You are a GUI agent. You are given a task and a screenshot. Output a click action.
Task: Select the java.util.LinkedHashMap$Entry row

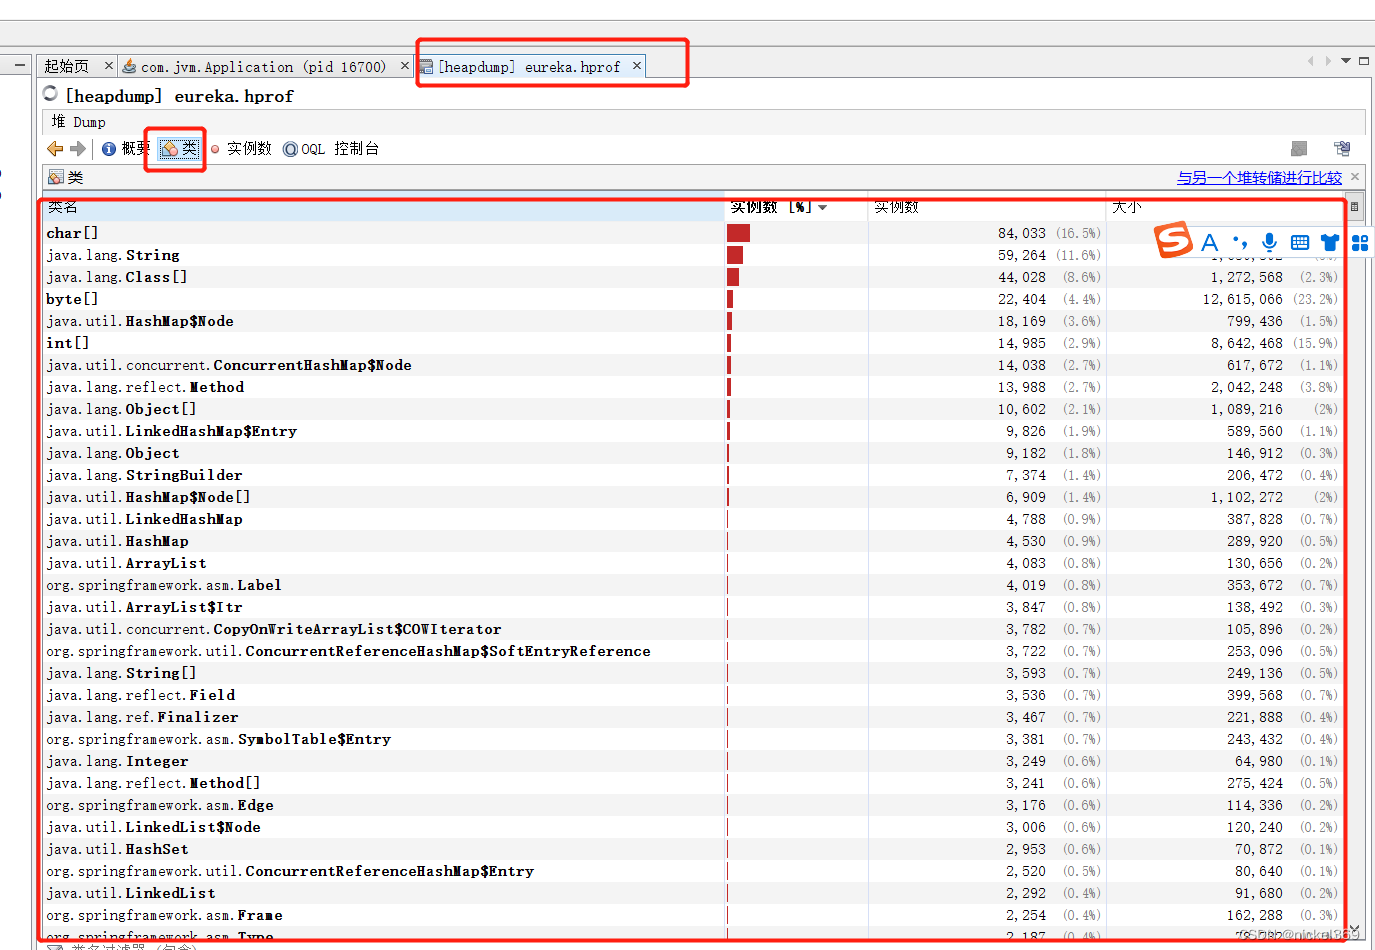pos(695,431)
